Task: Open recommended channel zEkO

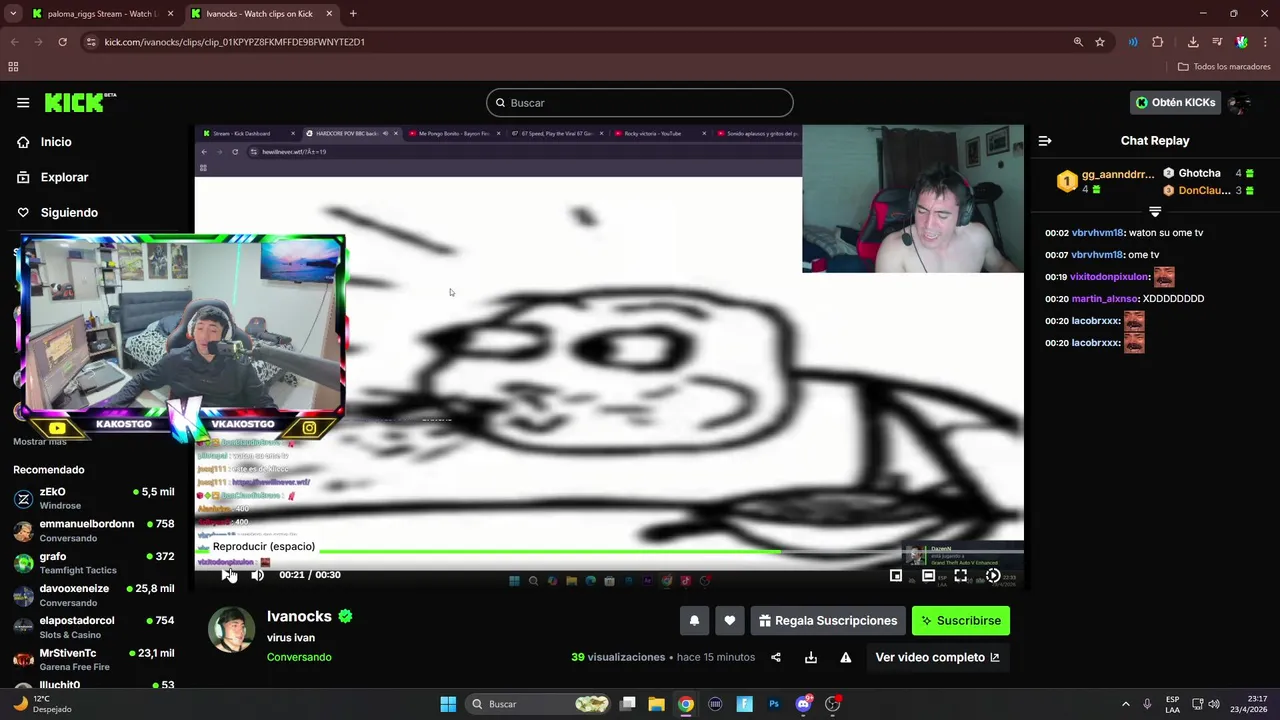Action: [x=93, y=498]
